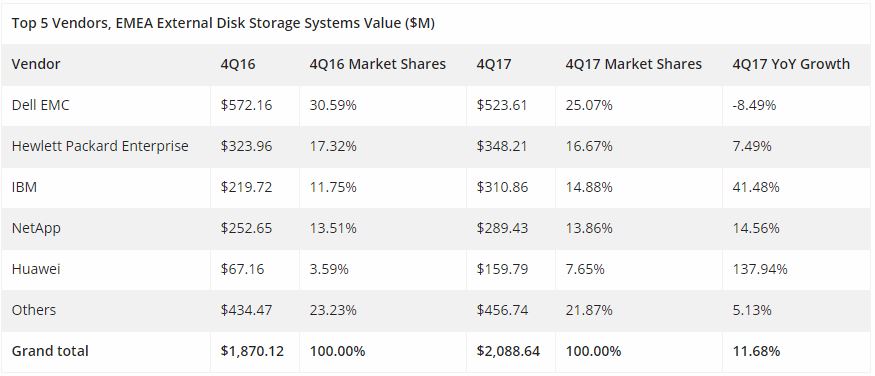Select the 4Q16 column header
Viewport: 875px width, 376px height.
point(238,64)
